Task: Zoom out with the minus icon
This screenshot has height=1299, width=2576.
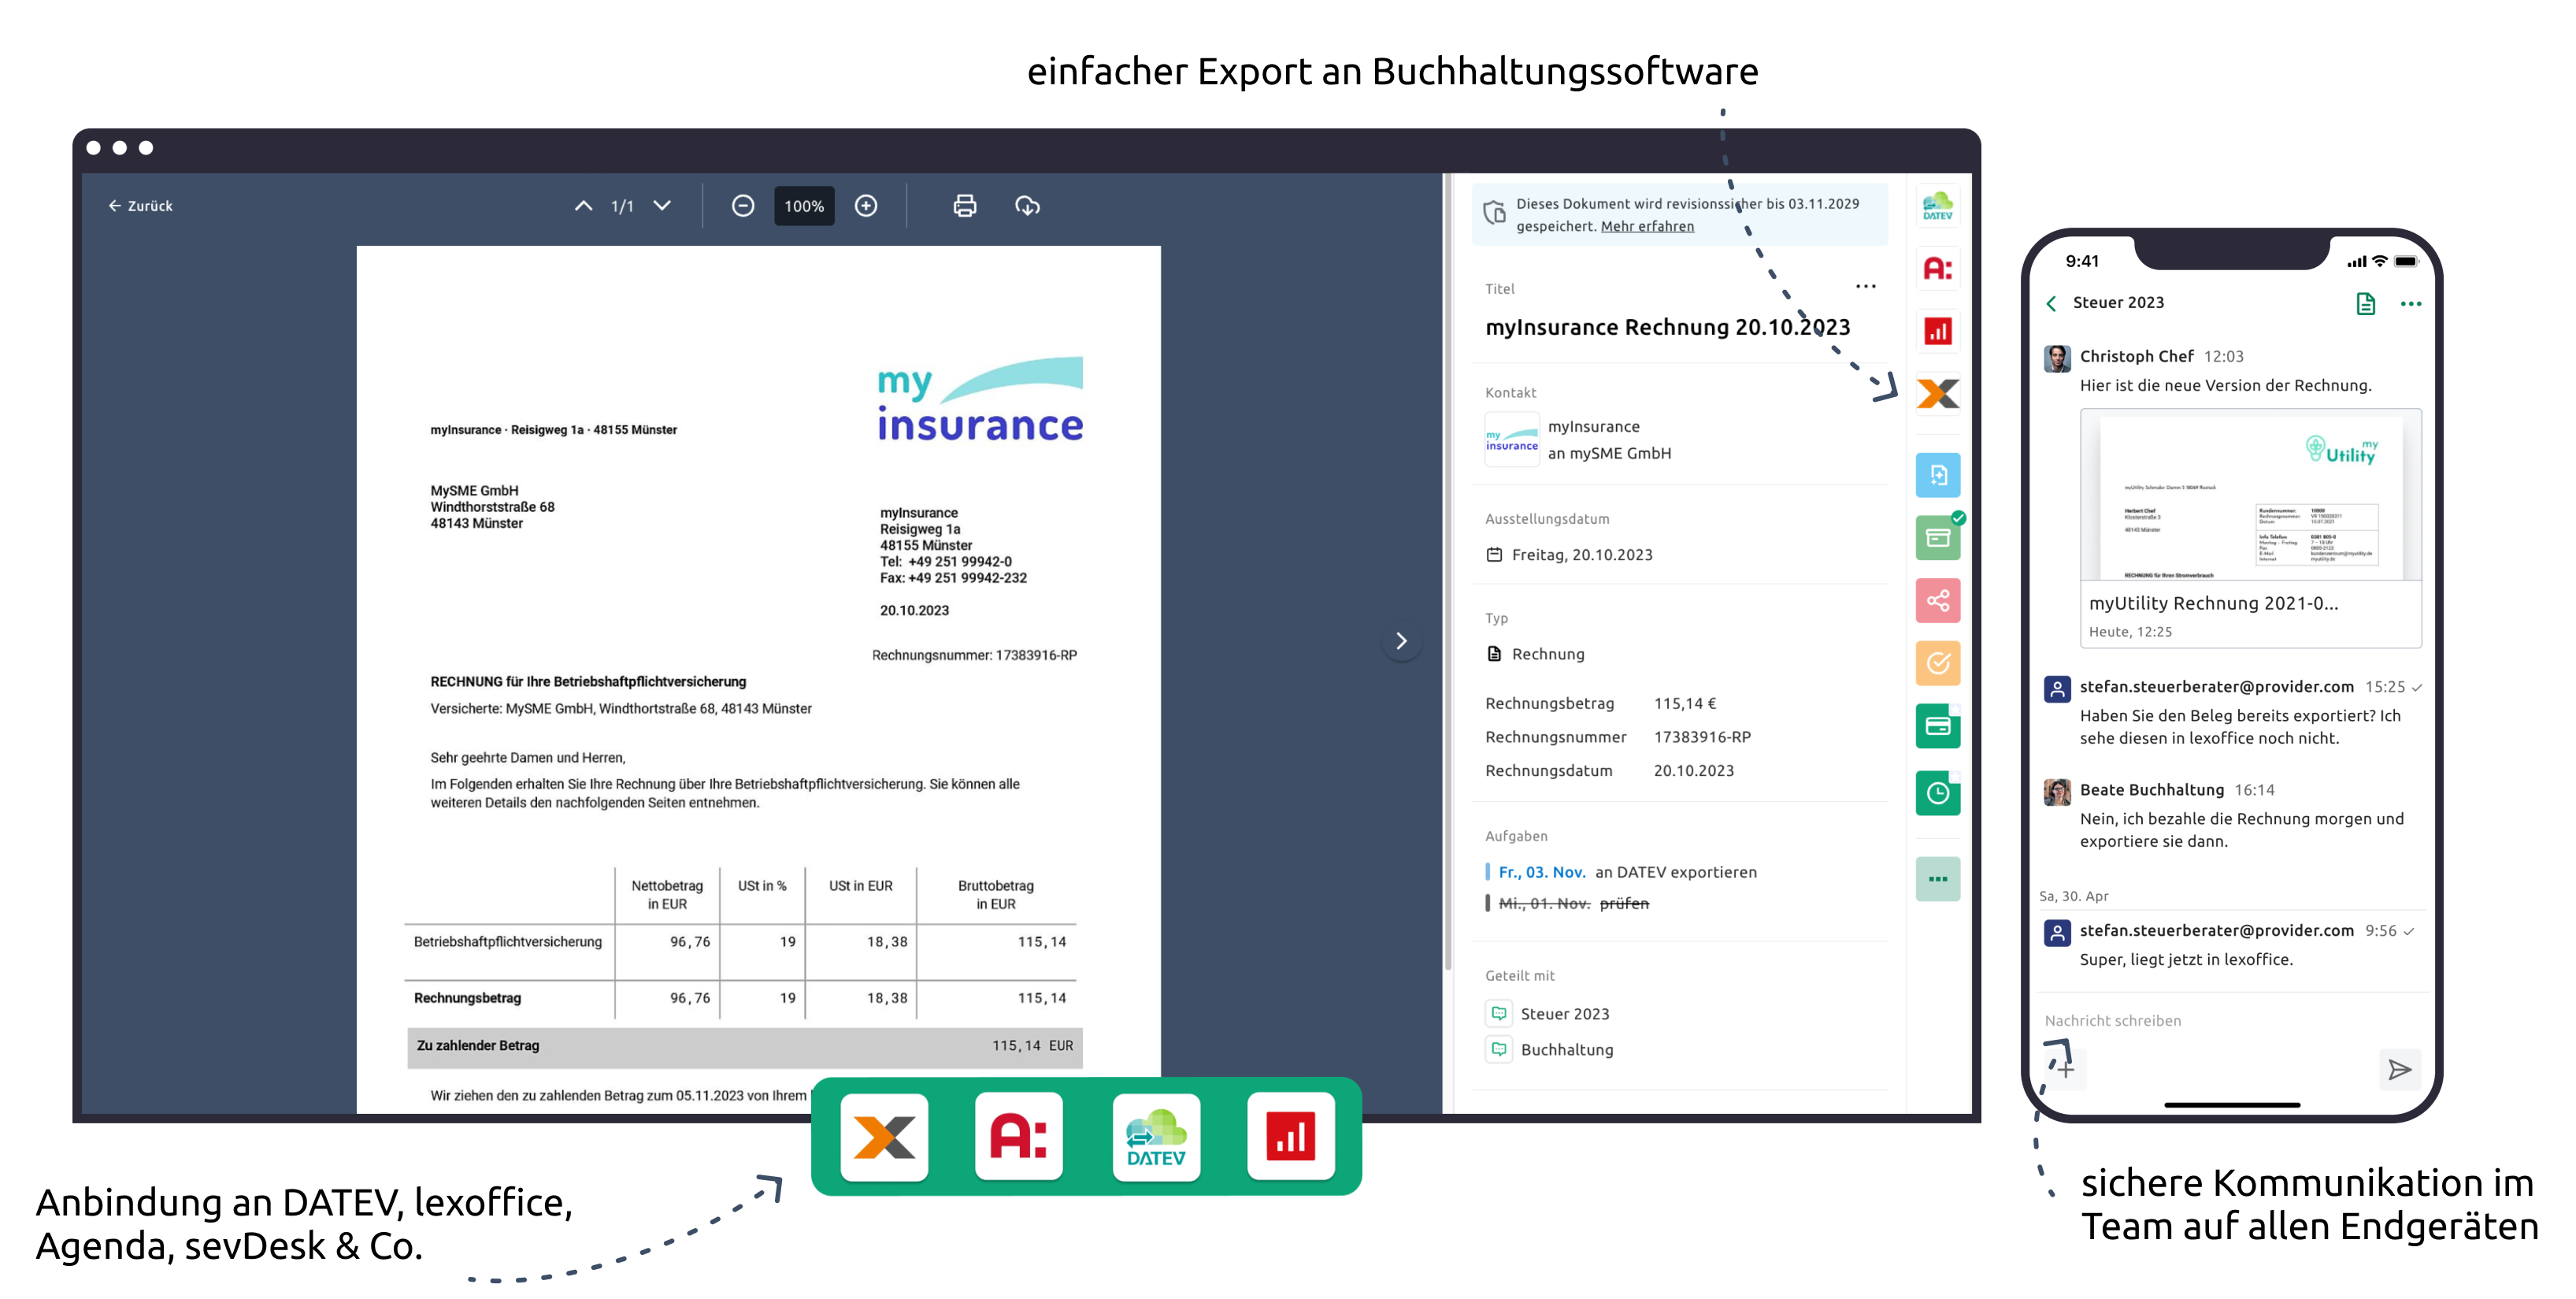Action: pyautogui.click(x=742, y=206)
